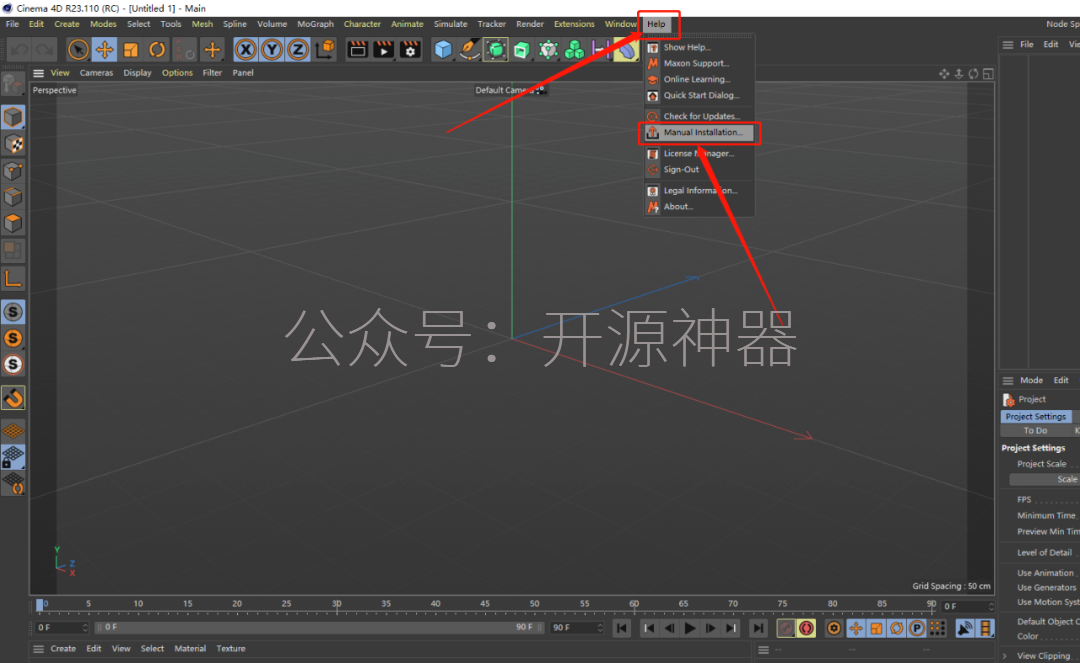
Task: Select Show Help menu entry
Action: pos(699,48)
